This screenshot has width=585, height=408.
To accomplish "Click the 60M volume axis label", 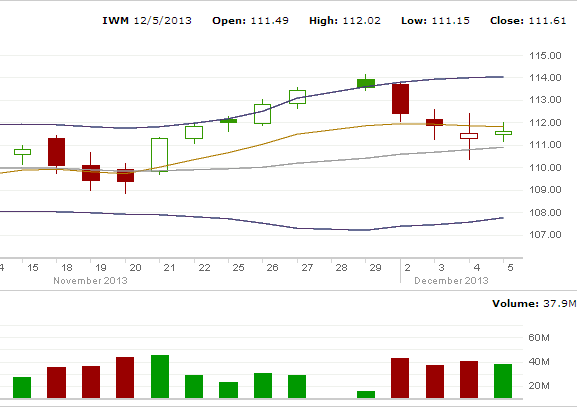I will pos(539,338).
